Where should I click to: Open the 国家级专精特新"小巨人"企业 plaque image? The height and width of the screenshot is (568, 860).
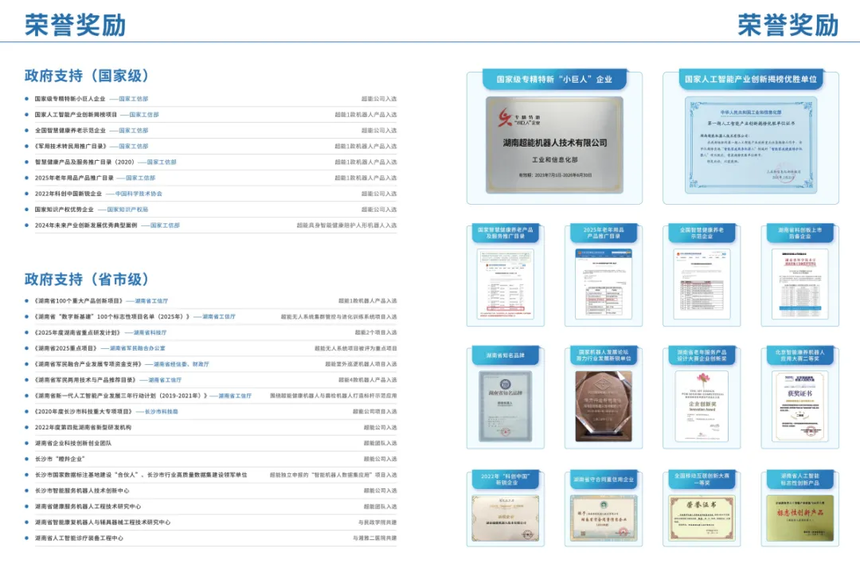[555, 145]
